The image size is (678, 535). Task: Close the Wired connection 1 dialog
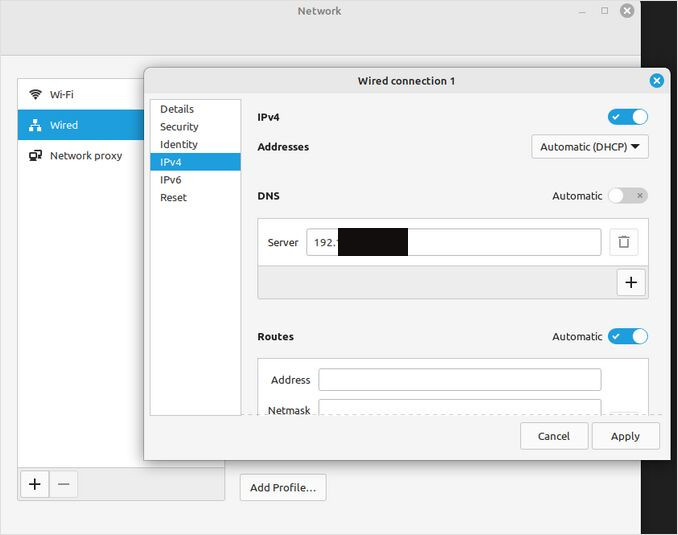(x=656, y=81)
